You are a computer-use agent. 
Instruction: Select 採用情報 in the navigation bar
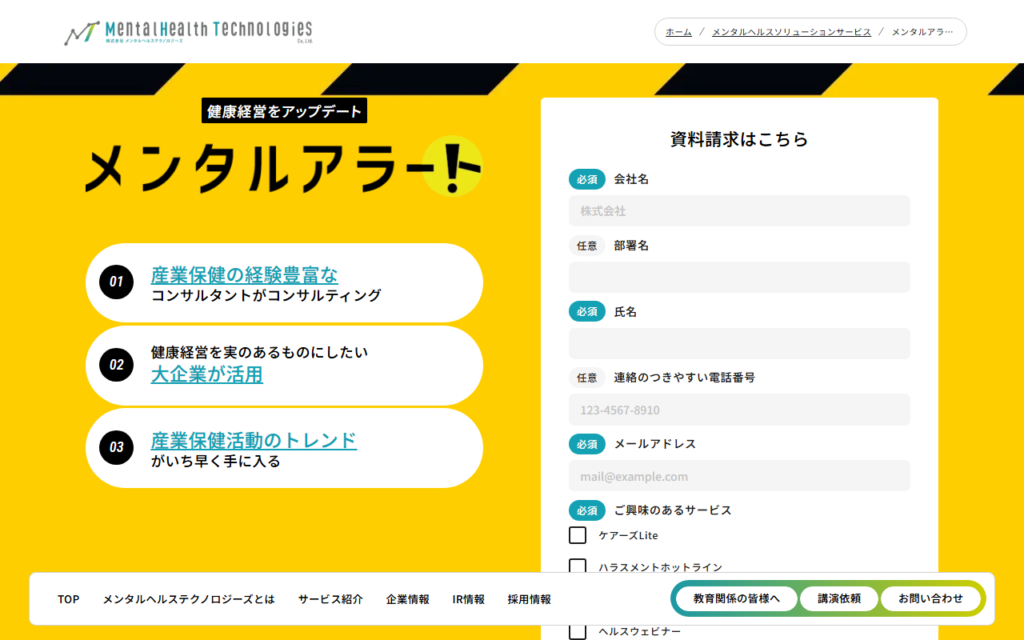pos(529,599)
